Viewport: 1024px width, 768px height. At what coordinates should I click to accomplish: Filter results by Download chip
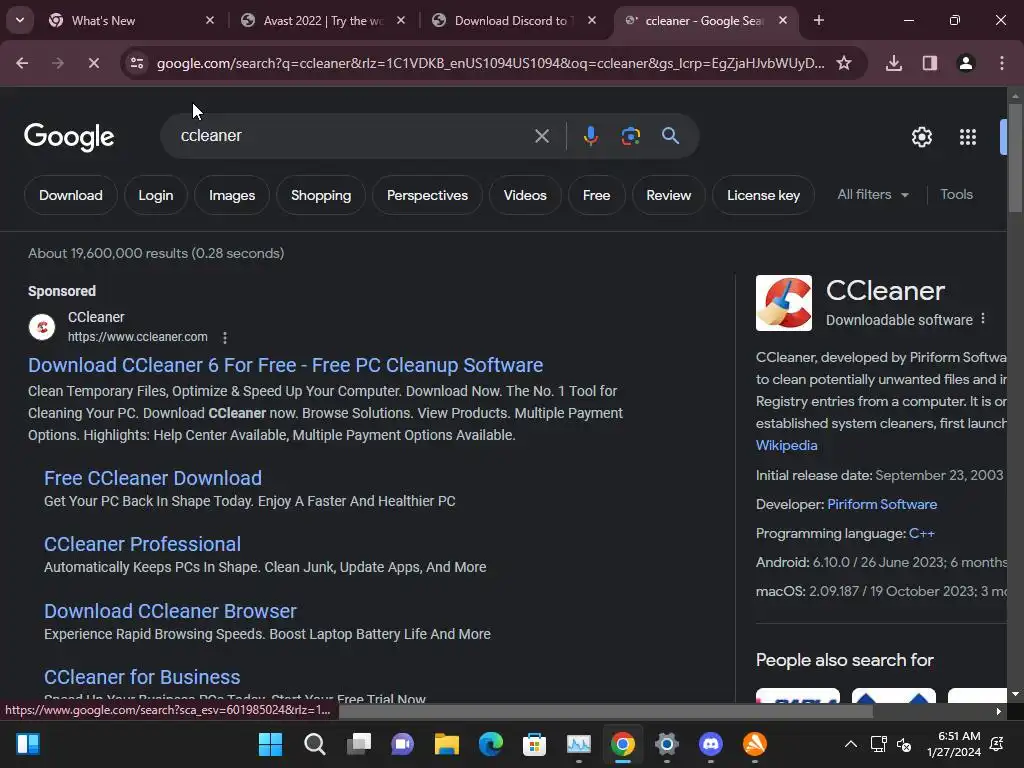pos(71,195)
